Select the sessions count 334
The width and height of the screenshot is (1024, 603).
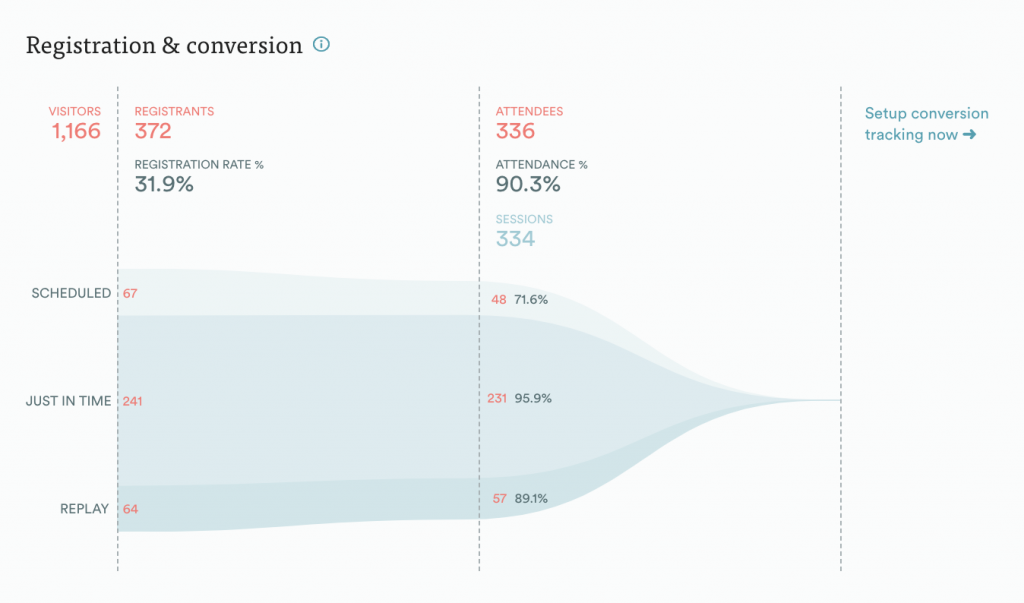click(515, 238)
